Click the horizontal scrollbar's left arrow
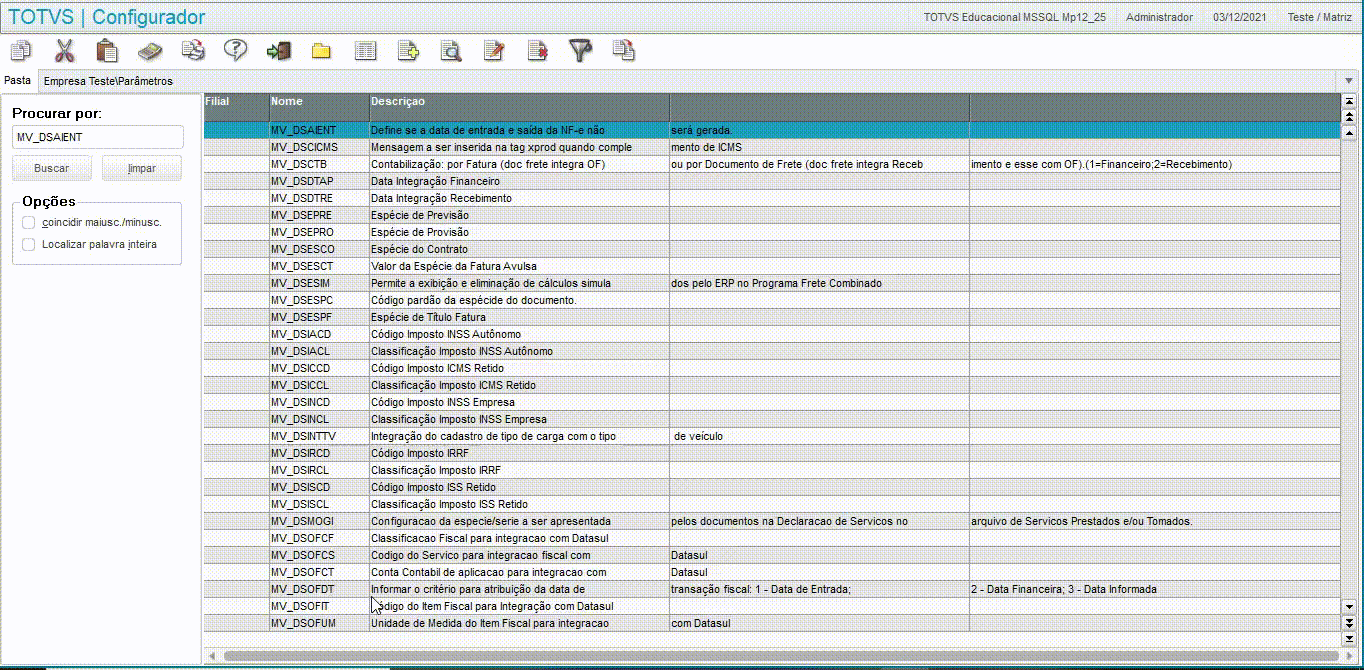Image resolution: width=1364 pixels, height=670 pixels. pos(211,656)
